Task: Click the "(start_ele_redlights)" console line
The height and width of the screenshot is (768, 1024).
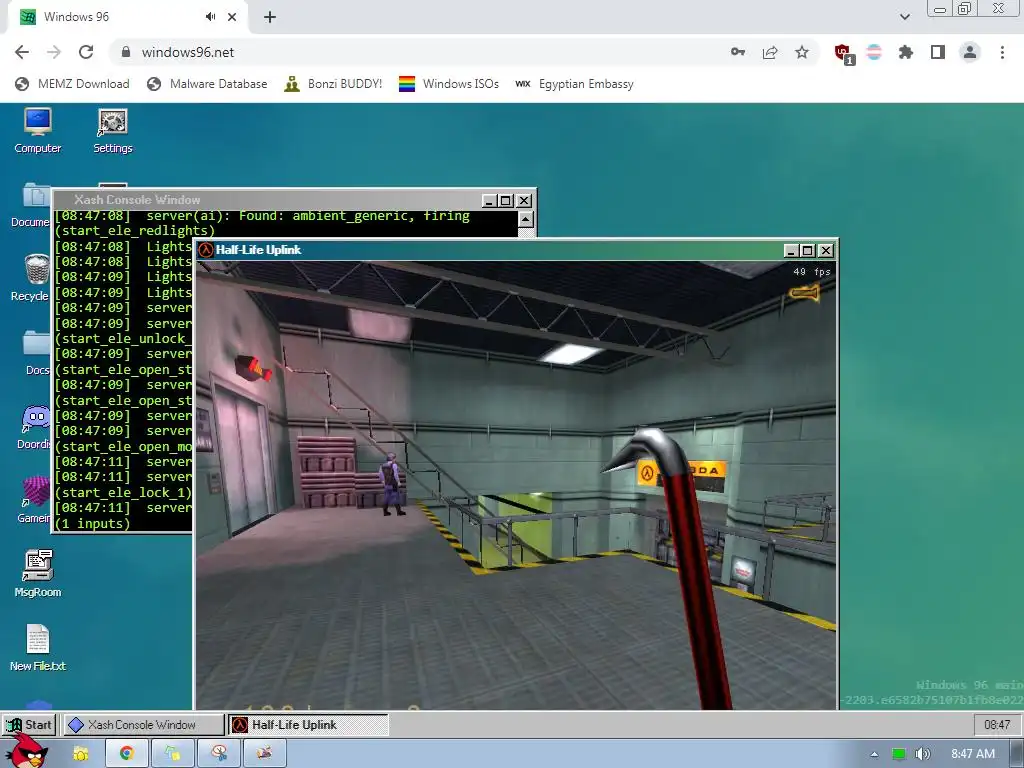Action: (135, 231)
